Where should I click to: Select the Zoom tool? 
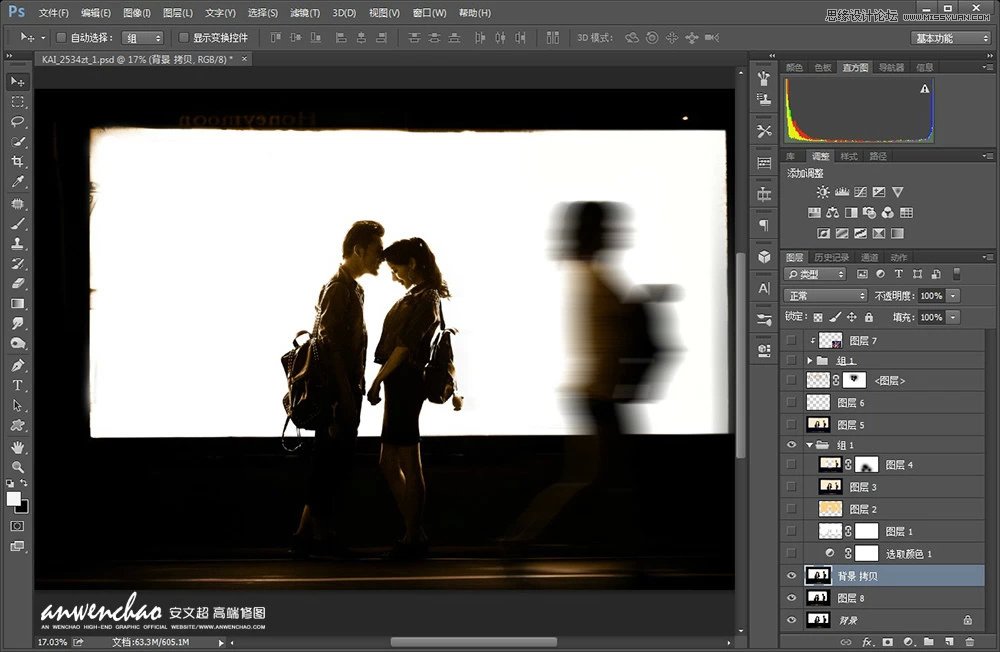tap(18, 466)
